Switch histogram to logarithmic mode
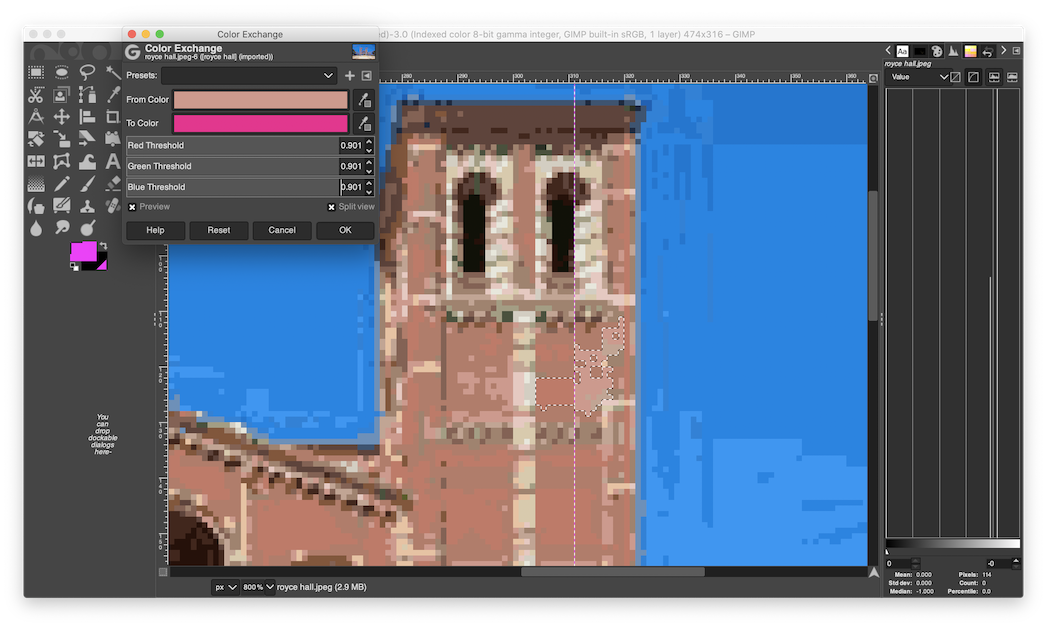The image size is (1047, 627). [x=973, y=77]
